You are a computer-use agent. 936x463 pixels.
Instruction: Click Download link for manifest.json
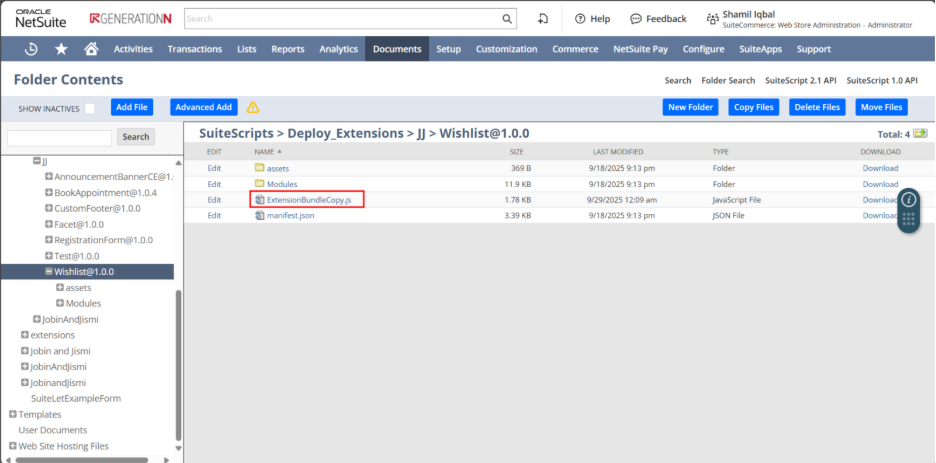point(880,215)
